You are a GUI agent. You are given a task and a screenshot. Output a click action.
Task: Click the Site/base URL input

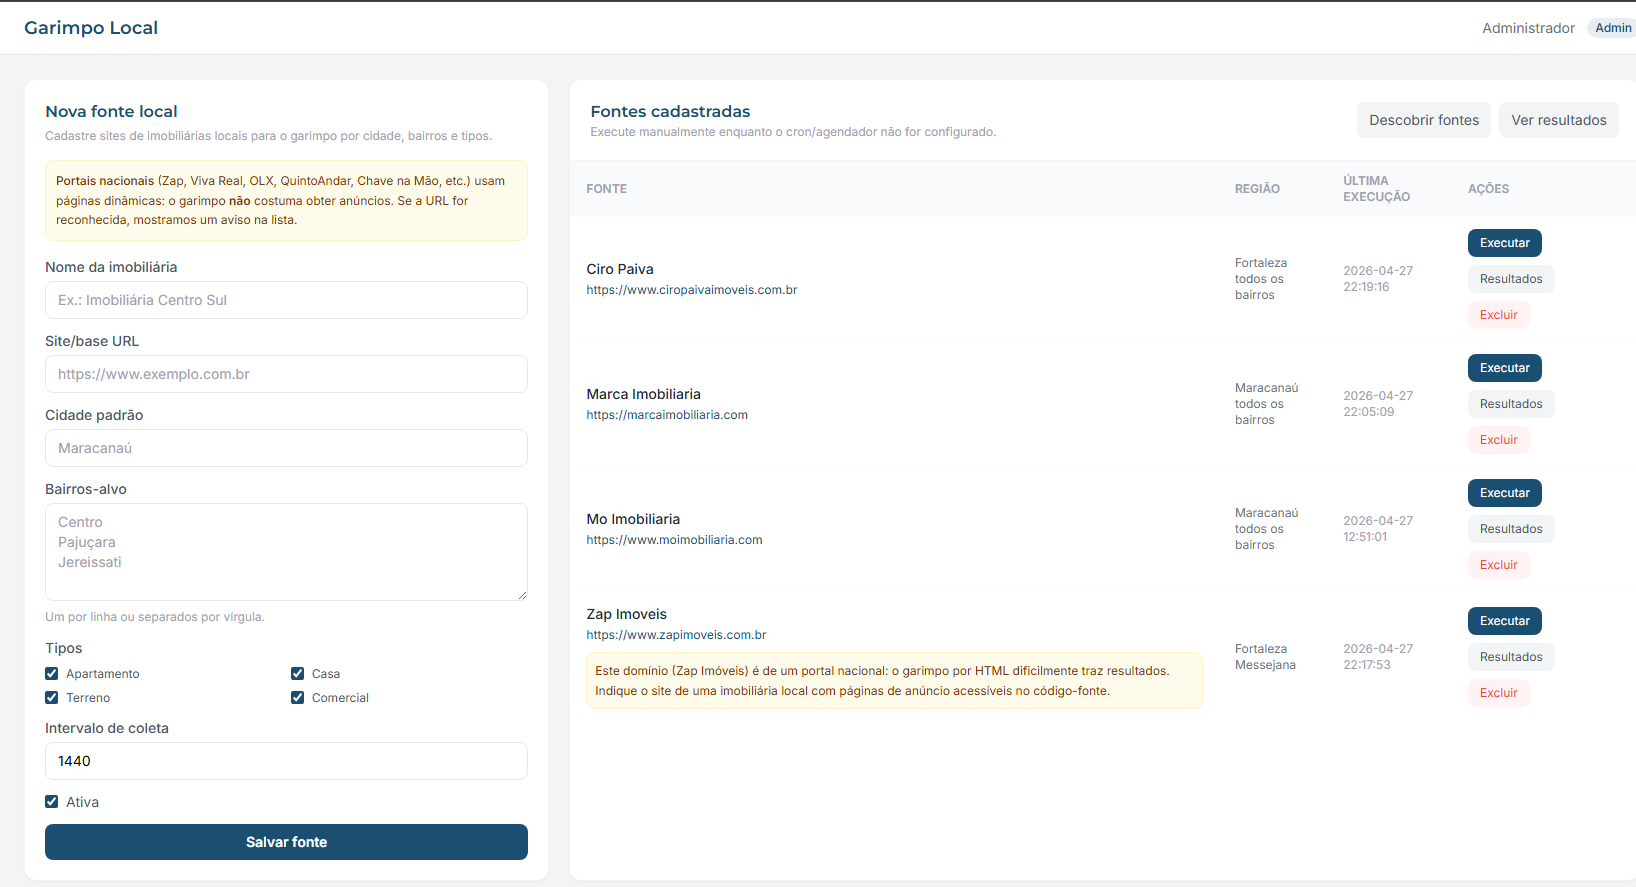286,374
